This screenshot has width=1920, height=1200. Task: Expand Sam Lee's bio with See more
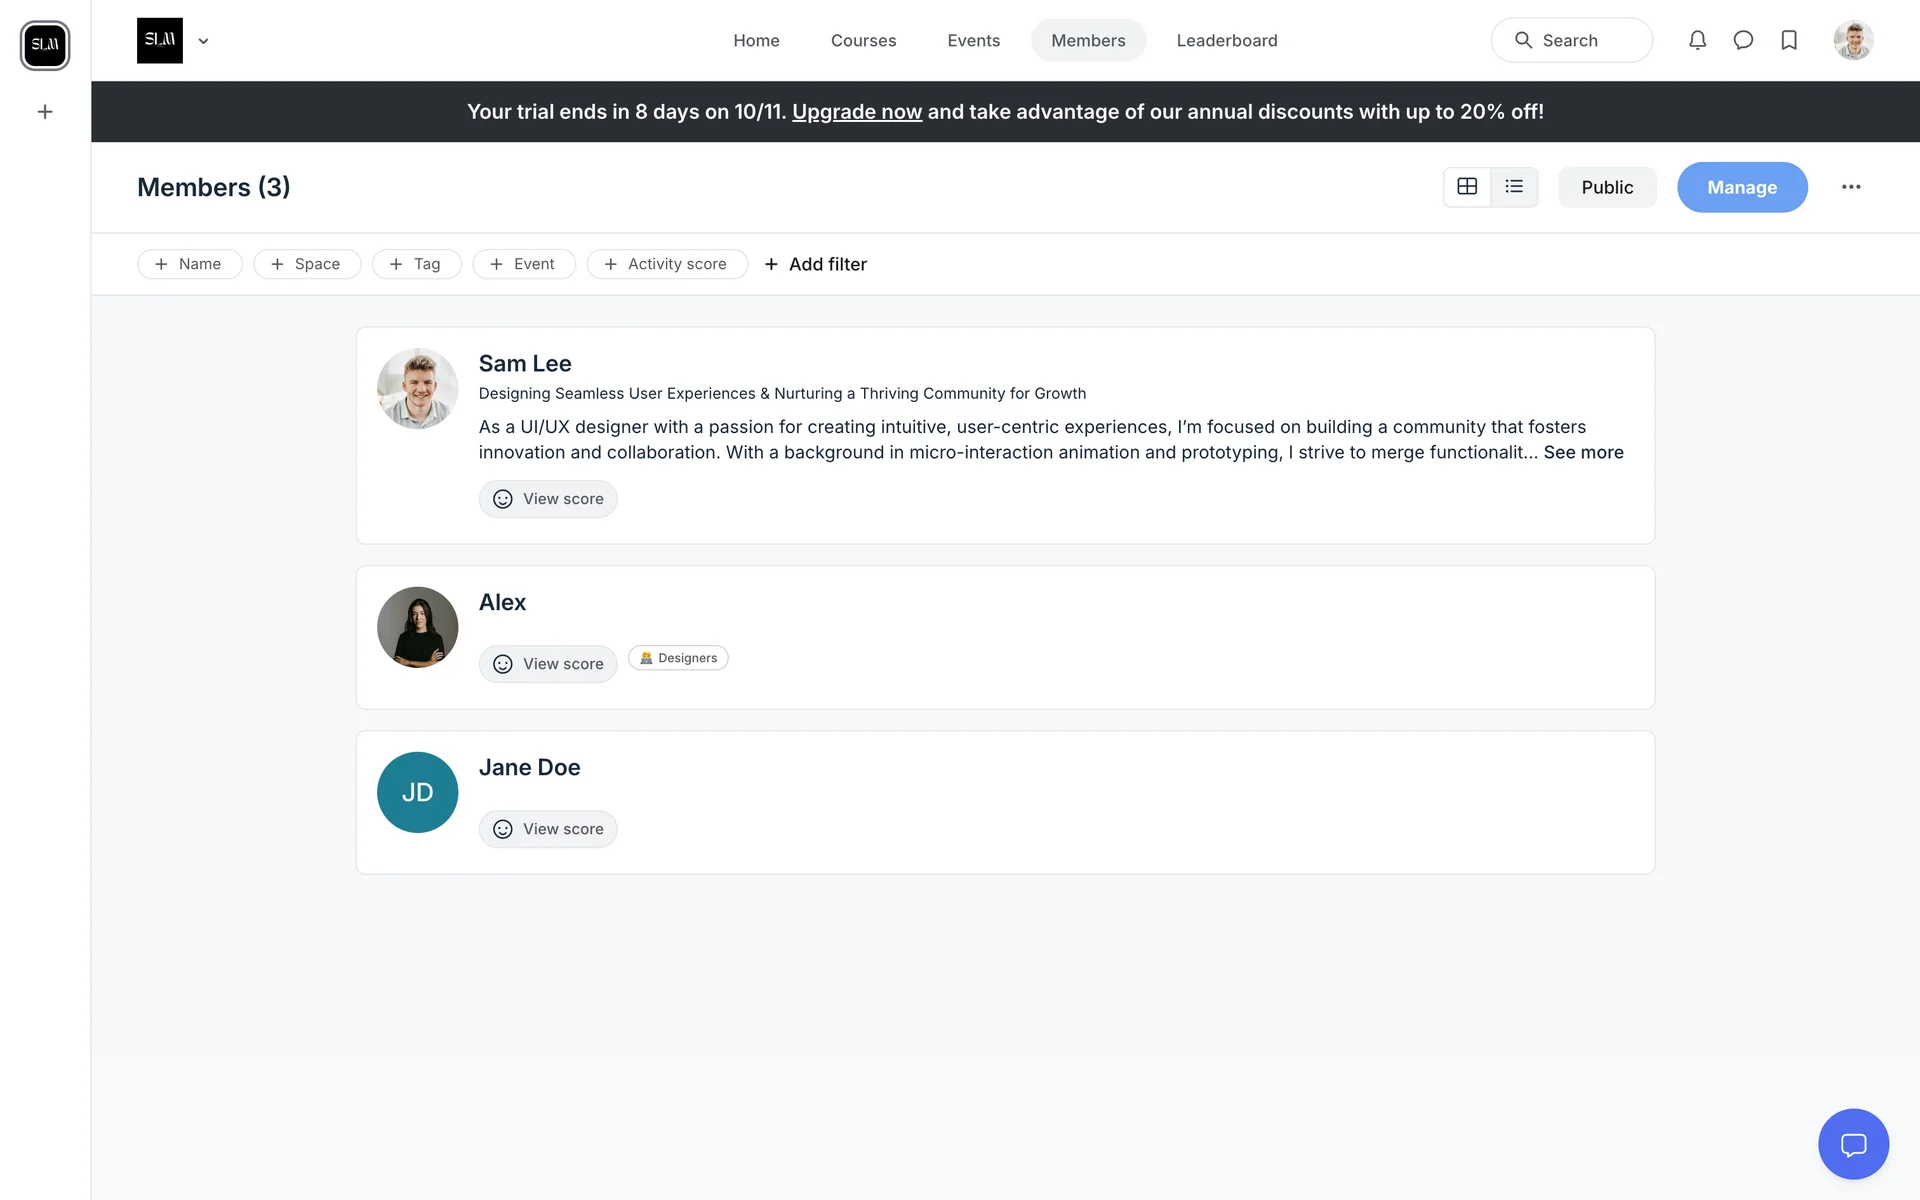(x=1583, y=452)
